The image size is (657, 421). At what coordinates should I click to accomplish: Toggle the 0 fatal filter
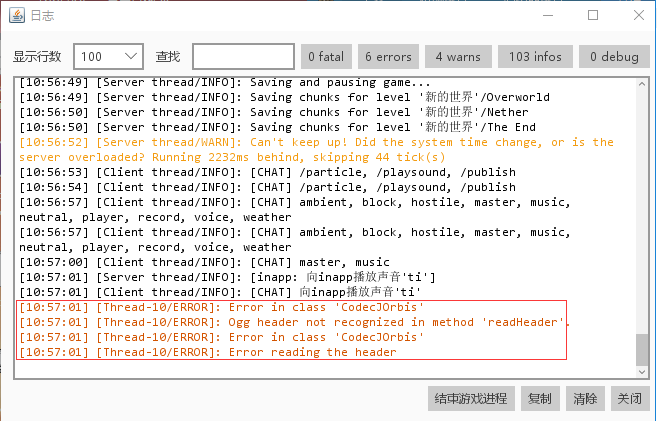pyautogui.click(x=326, y=57)
